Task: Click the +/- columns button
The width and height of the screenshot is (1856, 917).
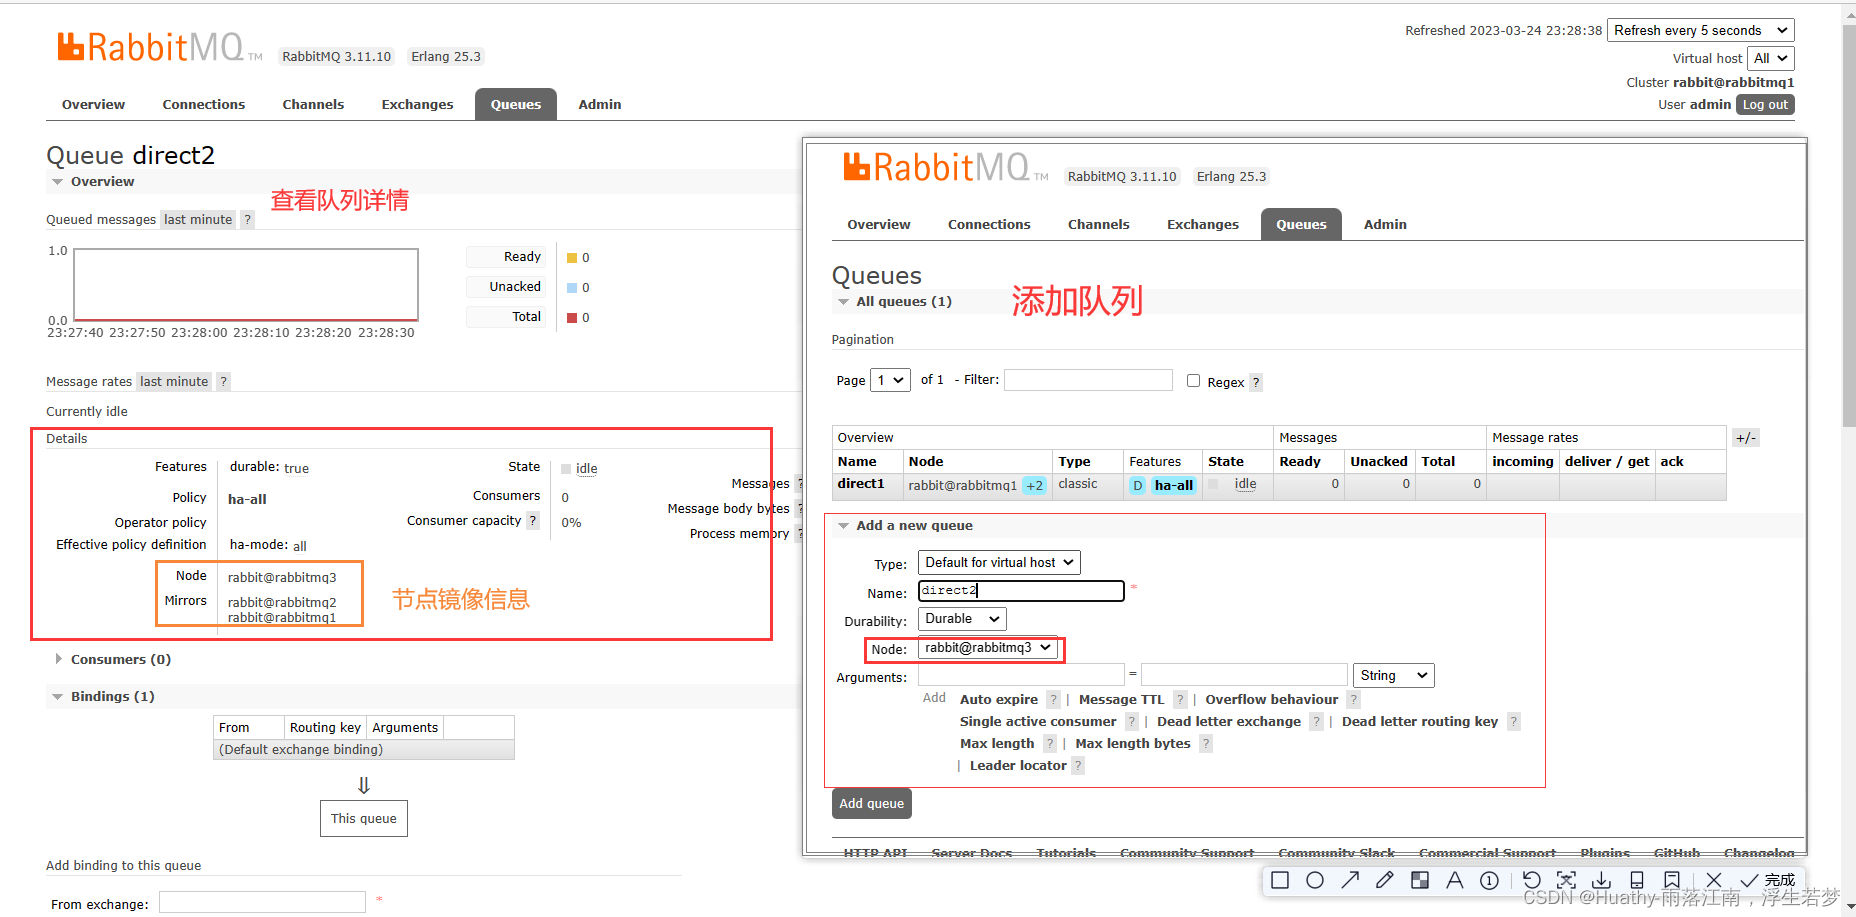Action: tap(1745, 438)
